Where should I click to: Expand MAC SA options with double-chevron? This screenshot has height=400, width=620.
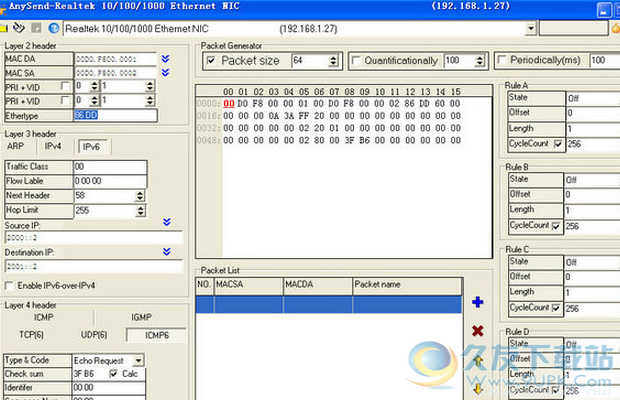pyautogui.click(x=166, y=72)
